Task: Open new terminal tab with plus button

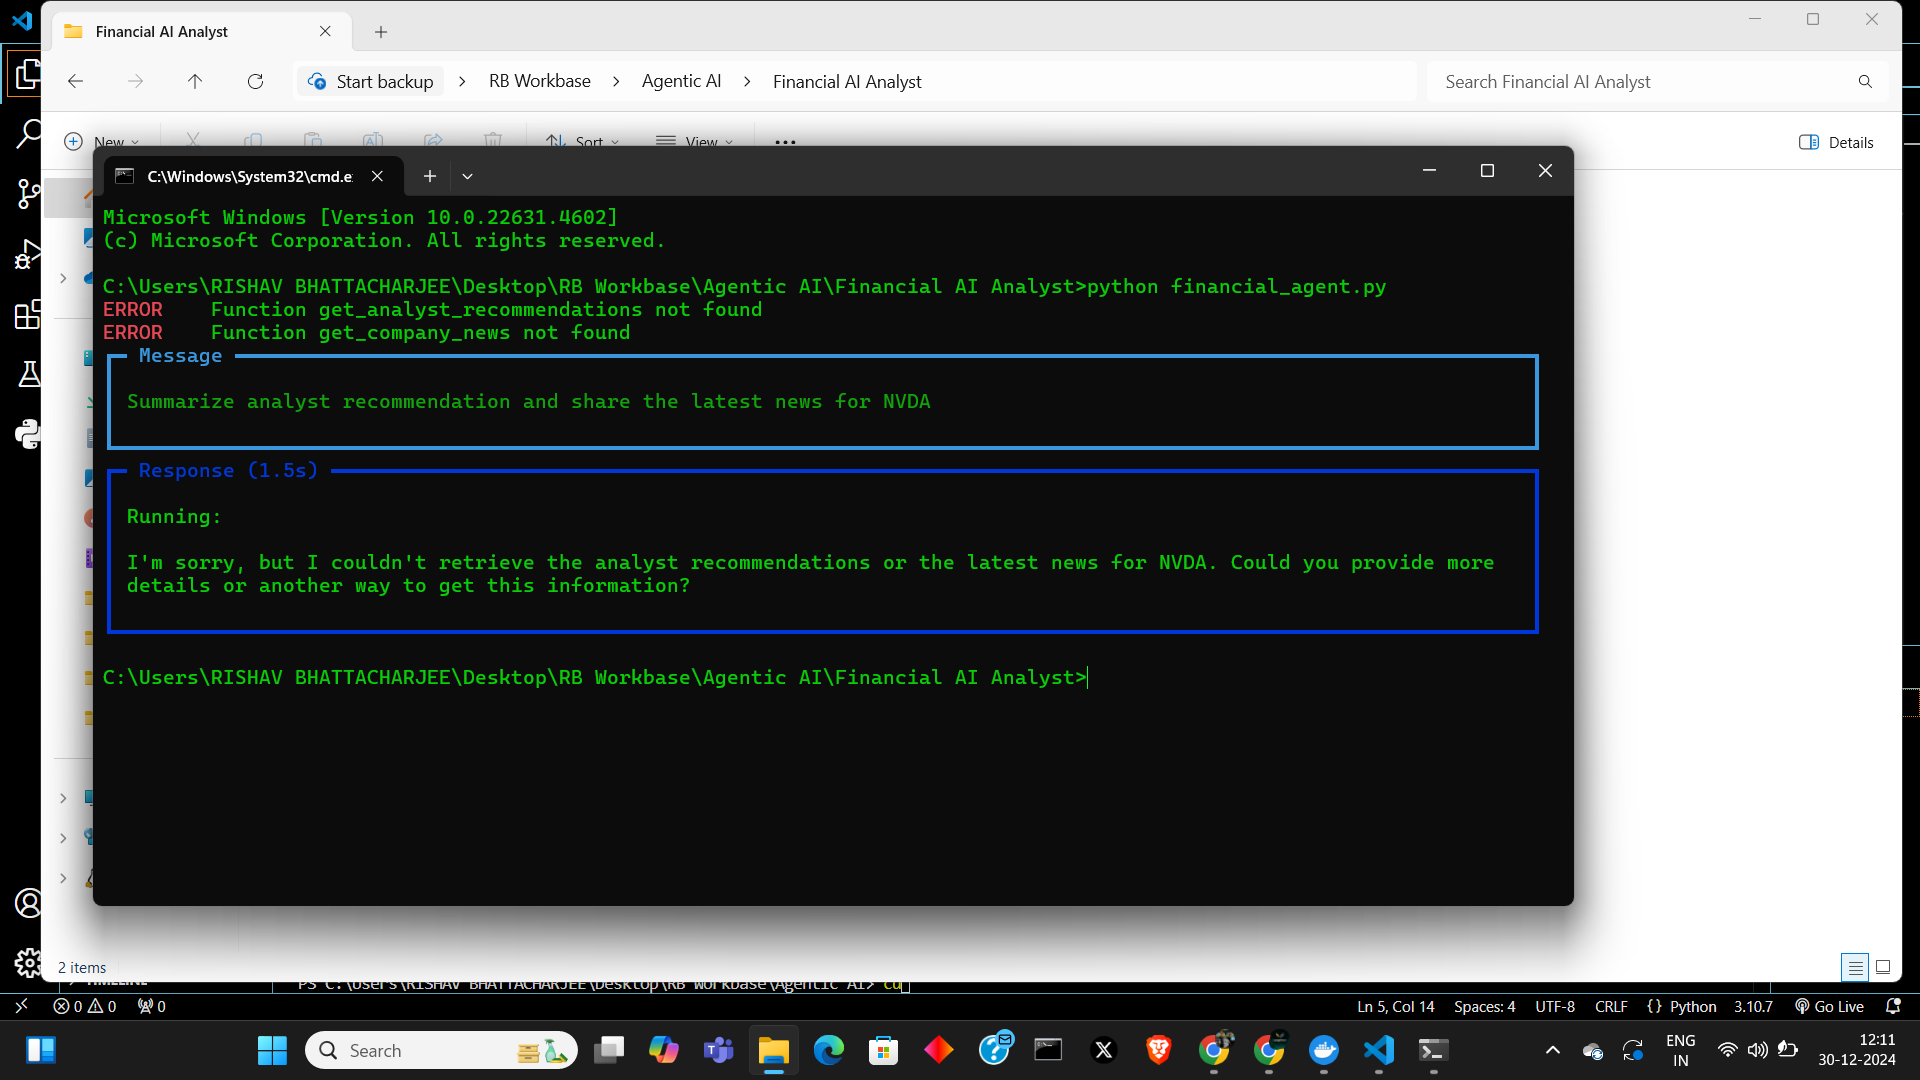Action: click(x=430, y=176)
